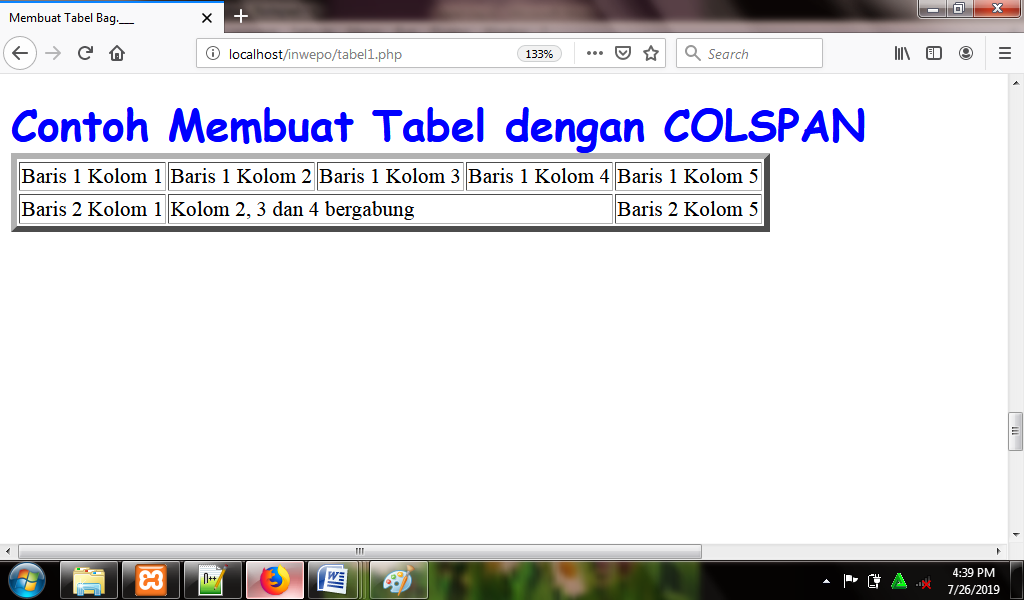This screenshot has width=1024, height=600.
Task: Switch to the Membuat Tabel tab
Action: 100,17
